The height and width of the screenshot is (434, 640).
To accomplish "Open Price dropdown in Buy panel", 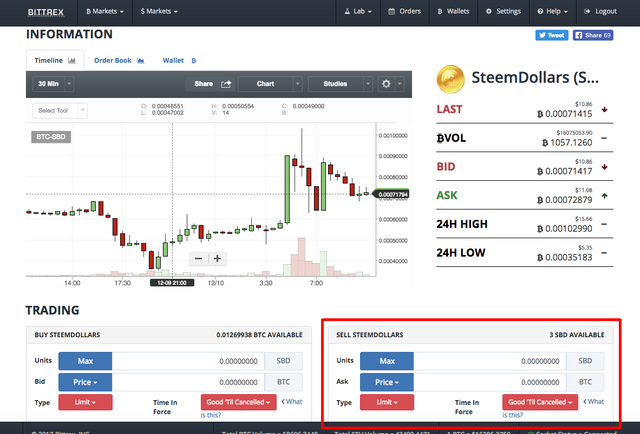I will point(85,382).
